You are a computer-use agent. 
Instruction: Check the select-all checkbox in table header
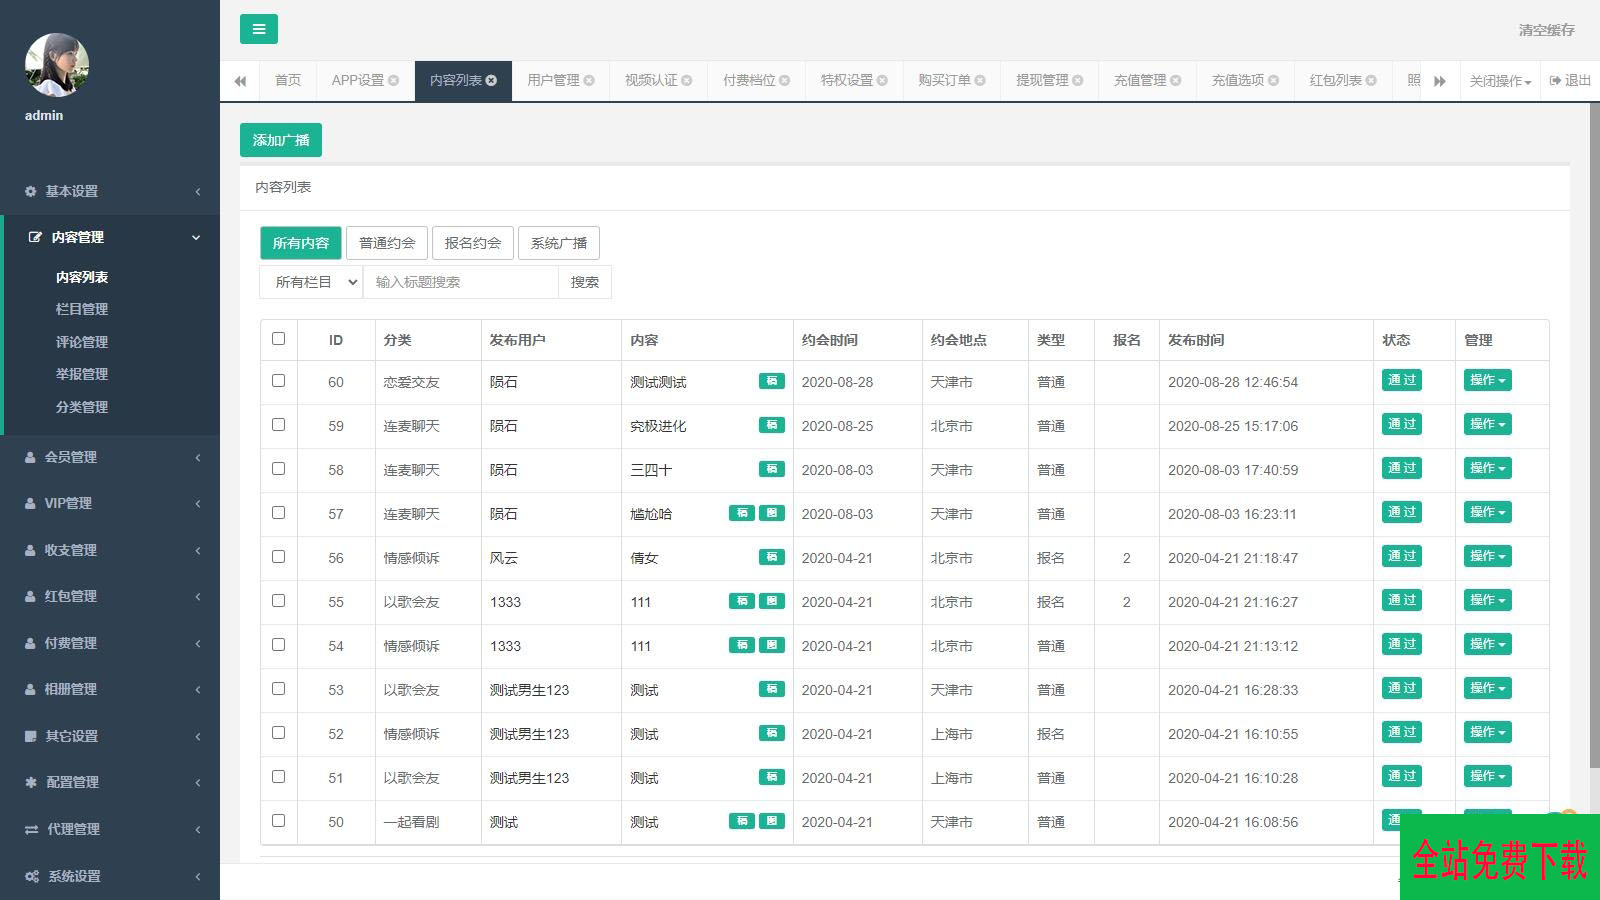278,339
